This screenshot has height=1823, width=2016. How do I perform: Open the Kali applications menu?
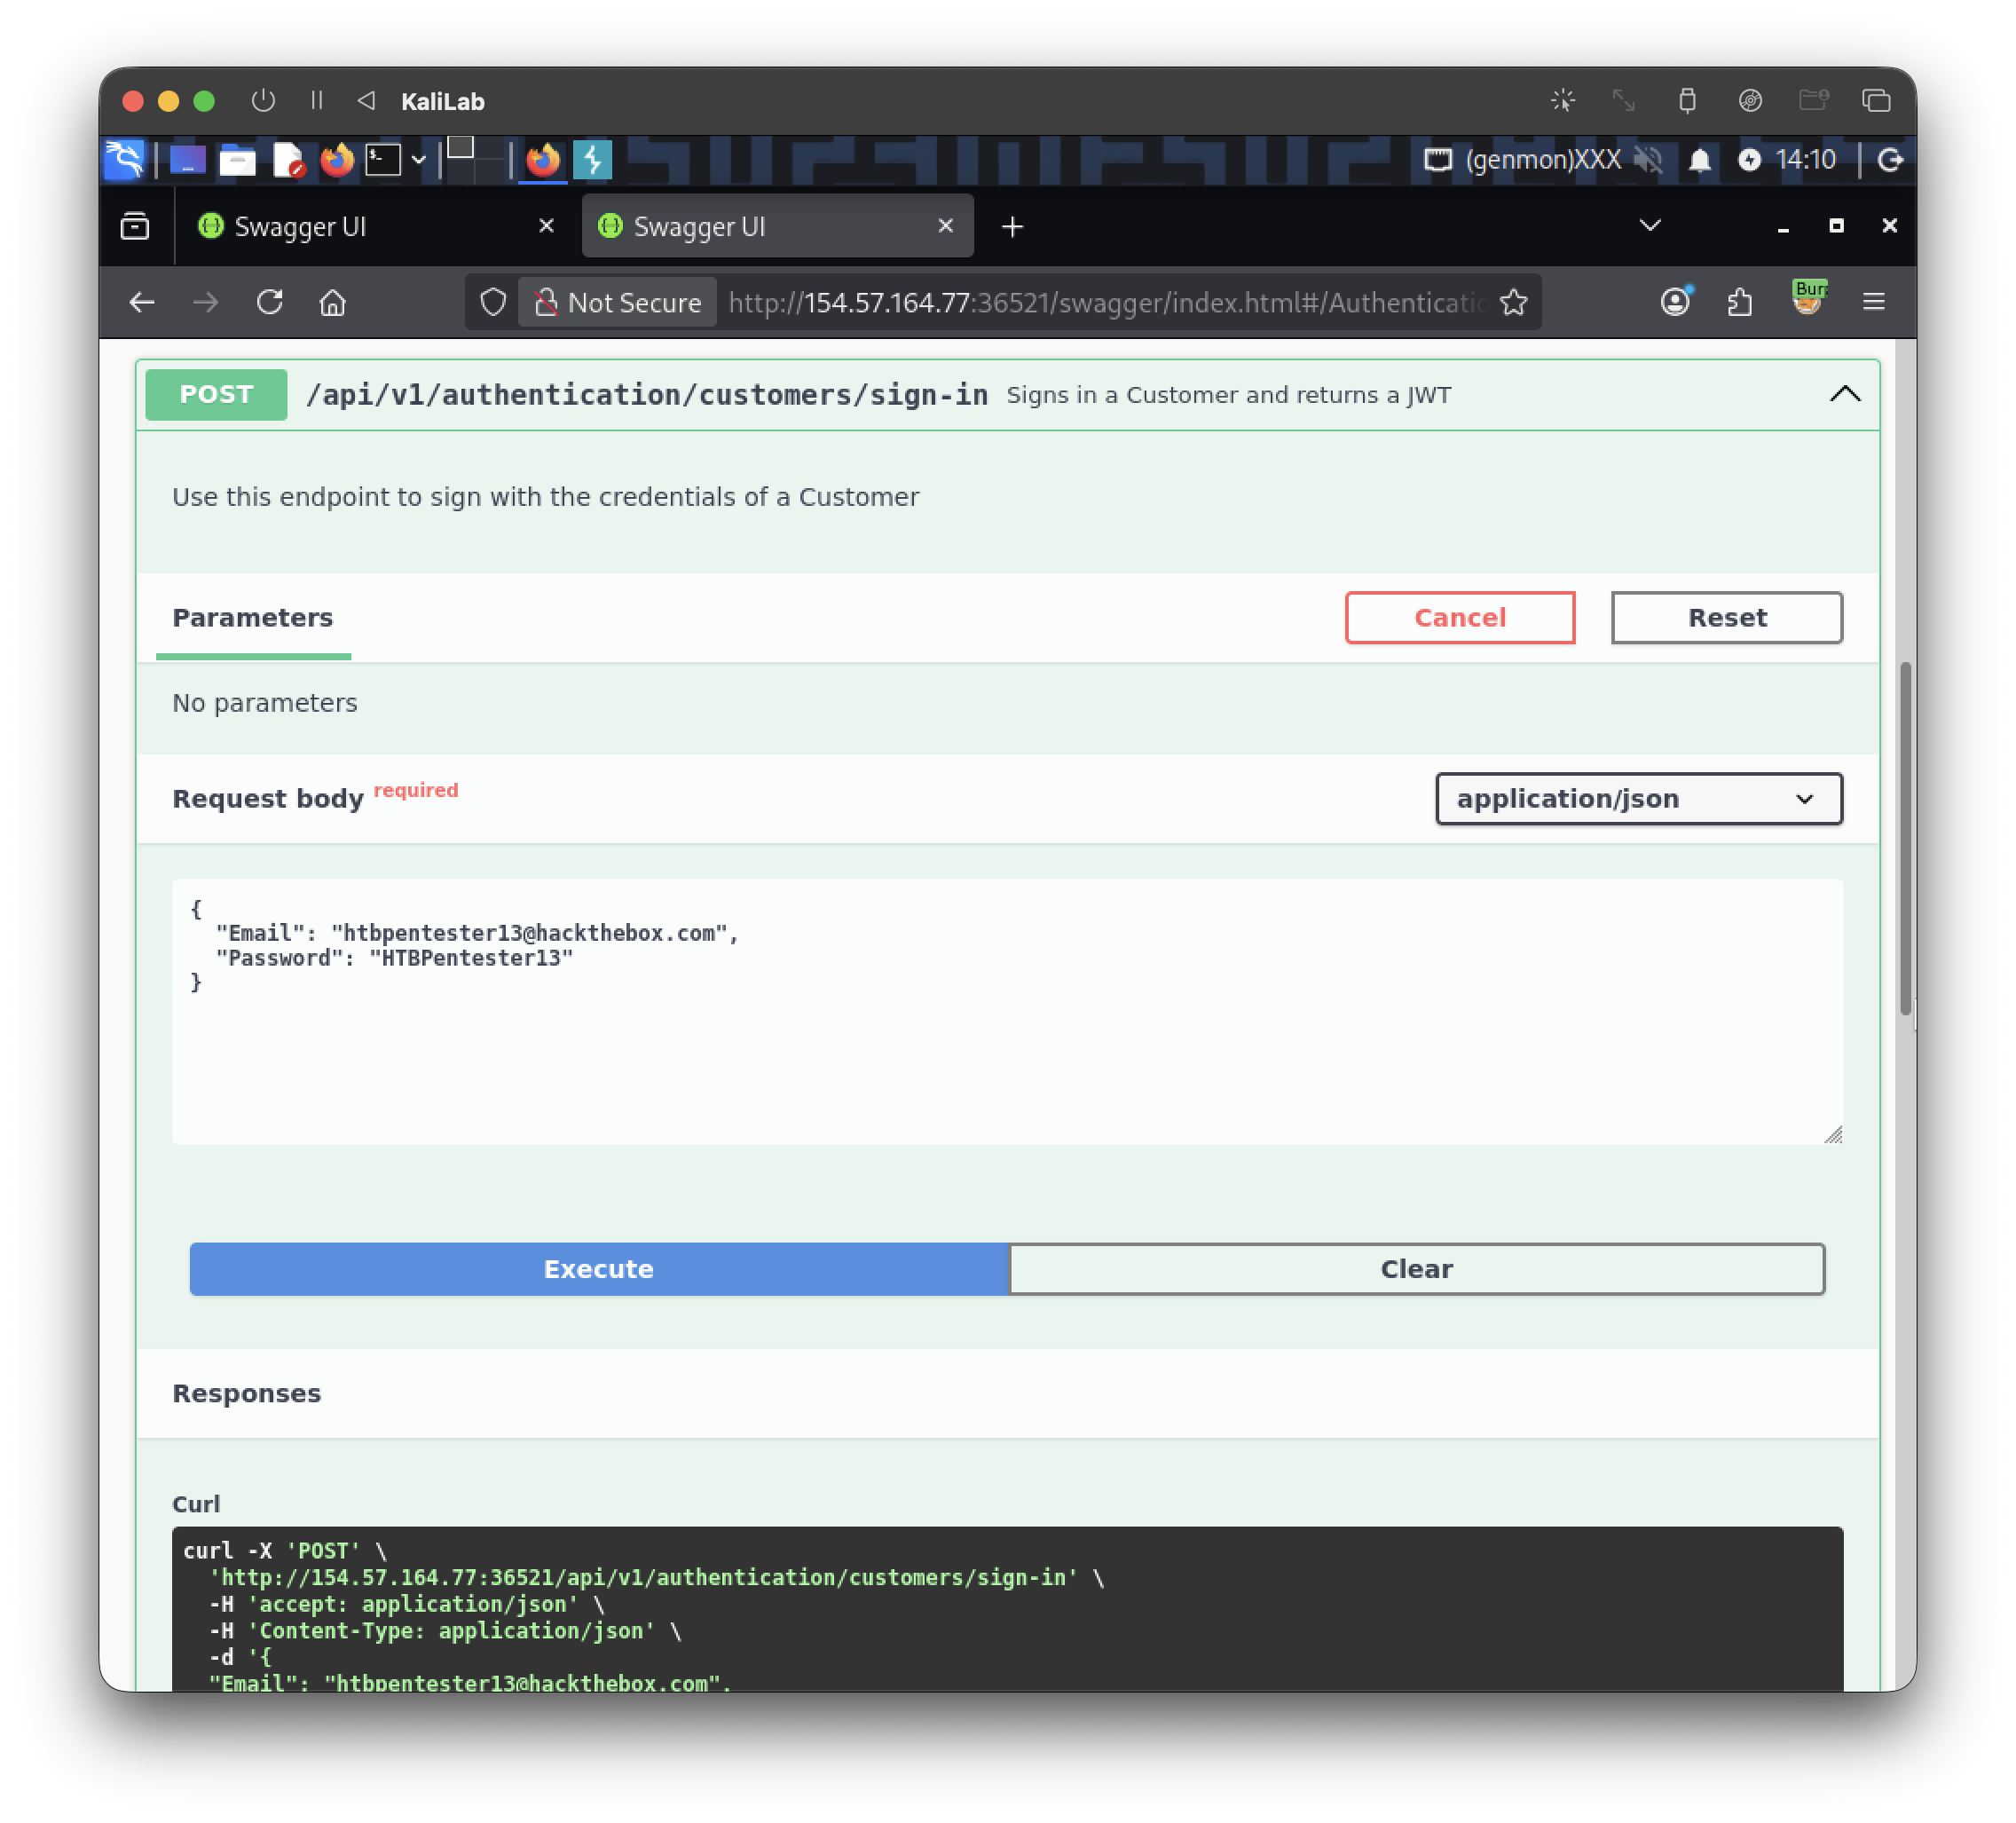(125, 160)
